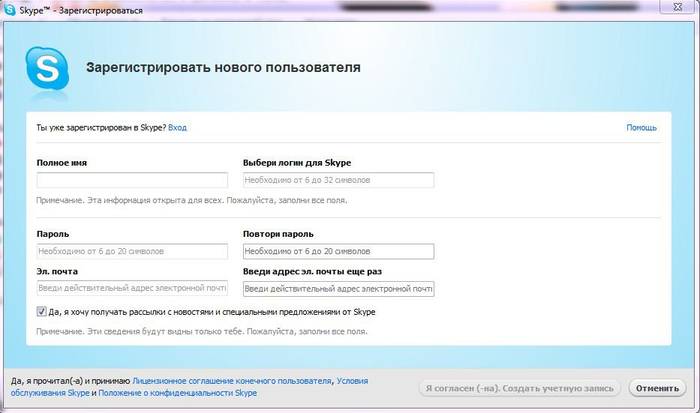Focus the 'Полное имя' input field
Image resolution: width=700 pixels, height=413 pixels.
132,181
